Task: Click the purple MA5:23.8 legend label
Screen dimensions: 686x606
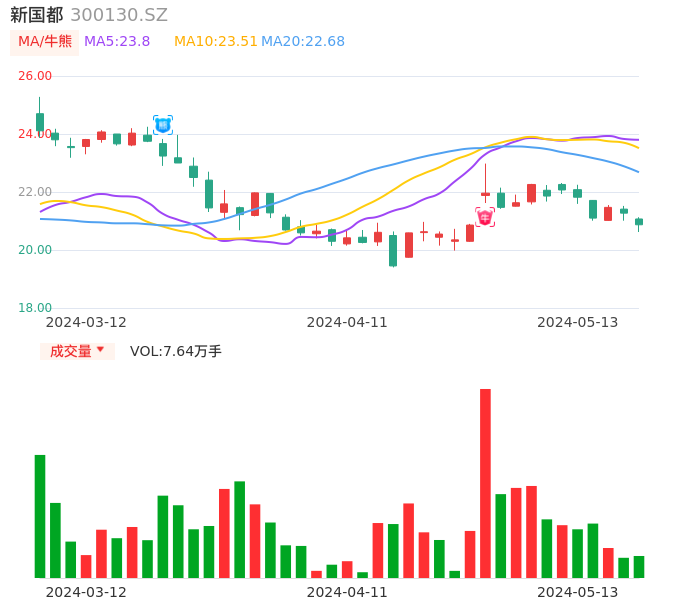Action: pos(117,42)
